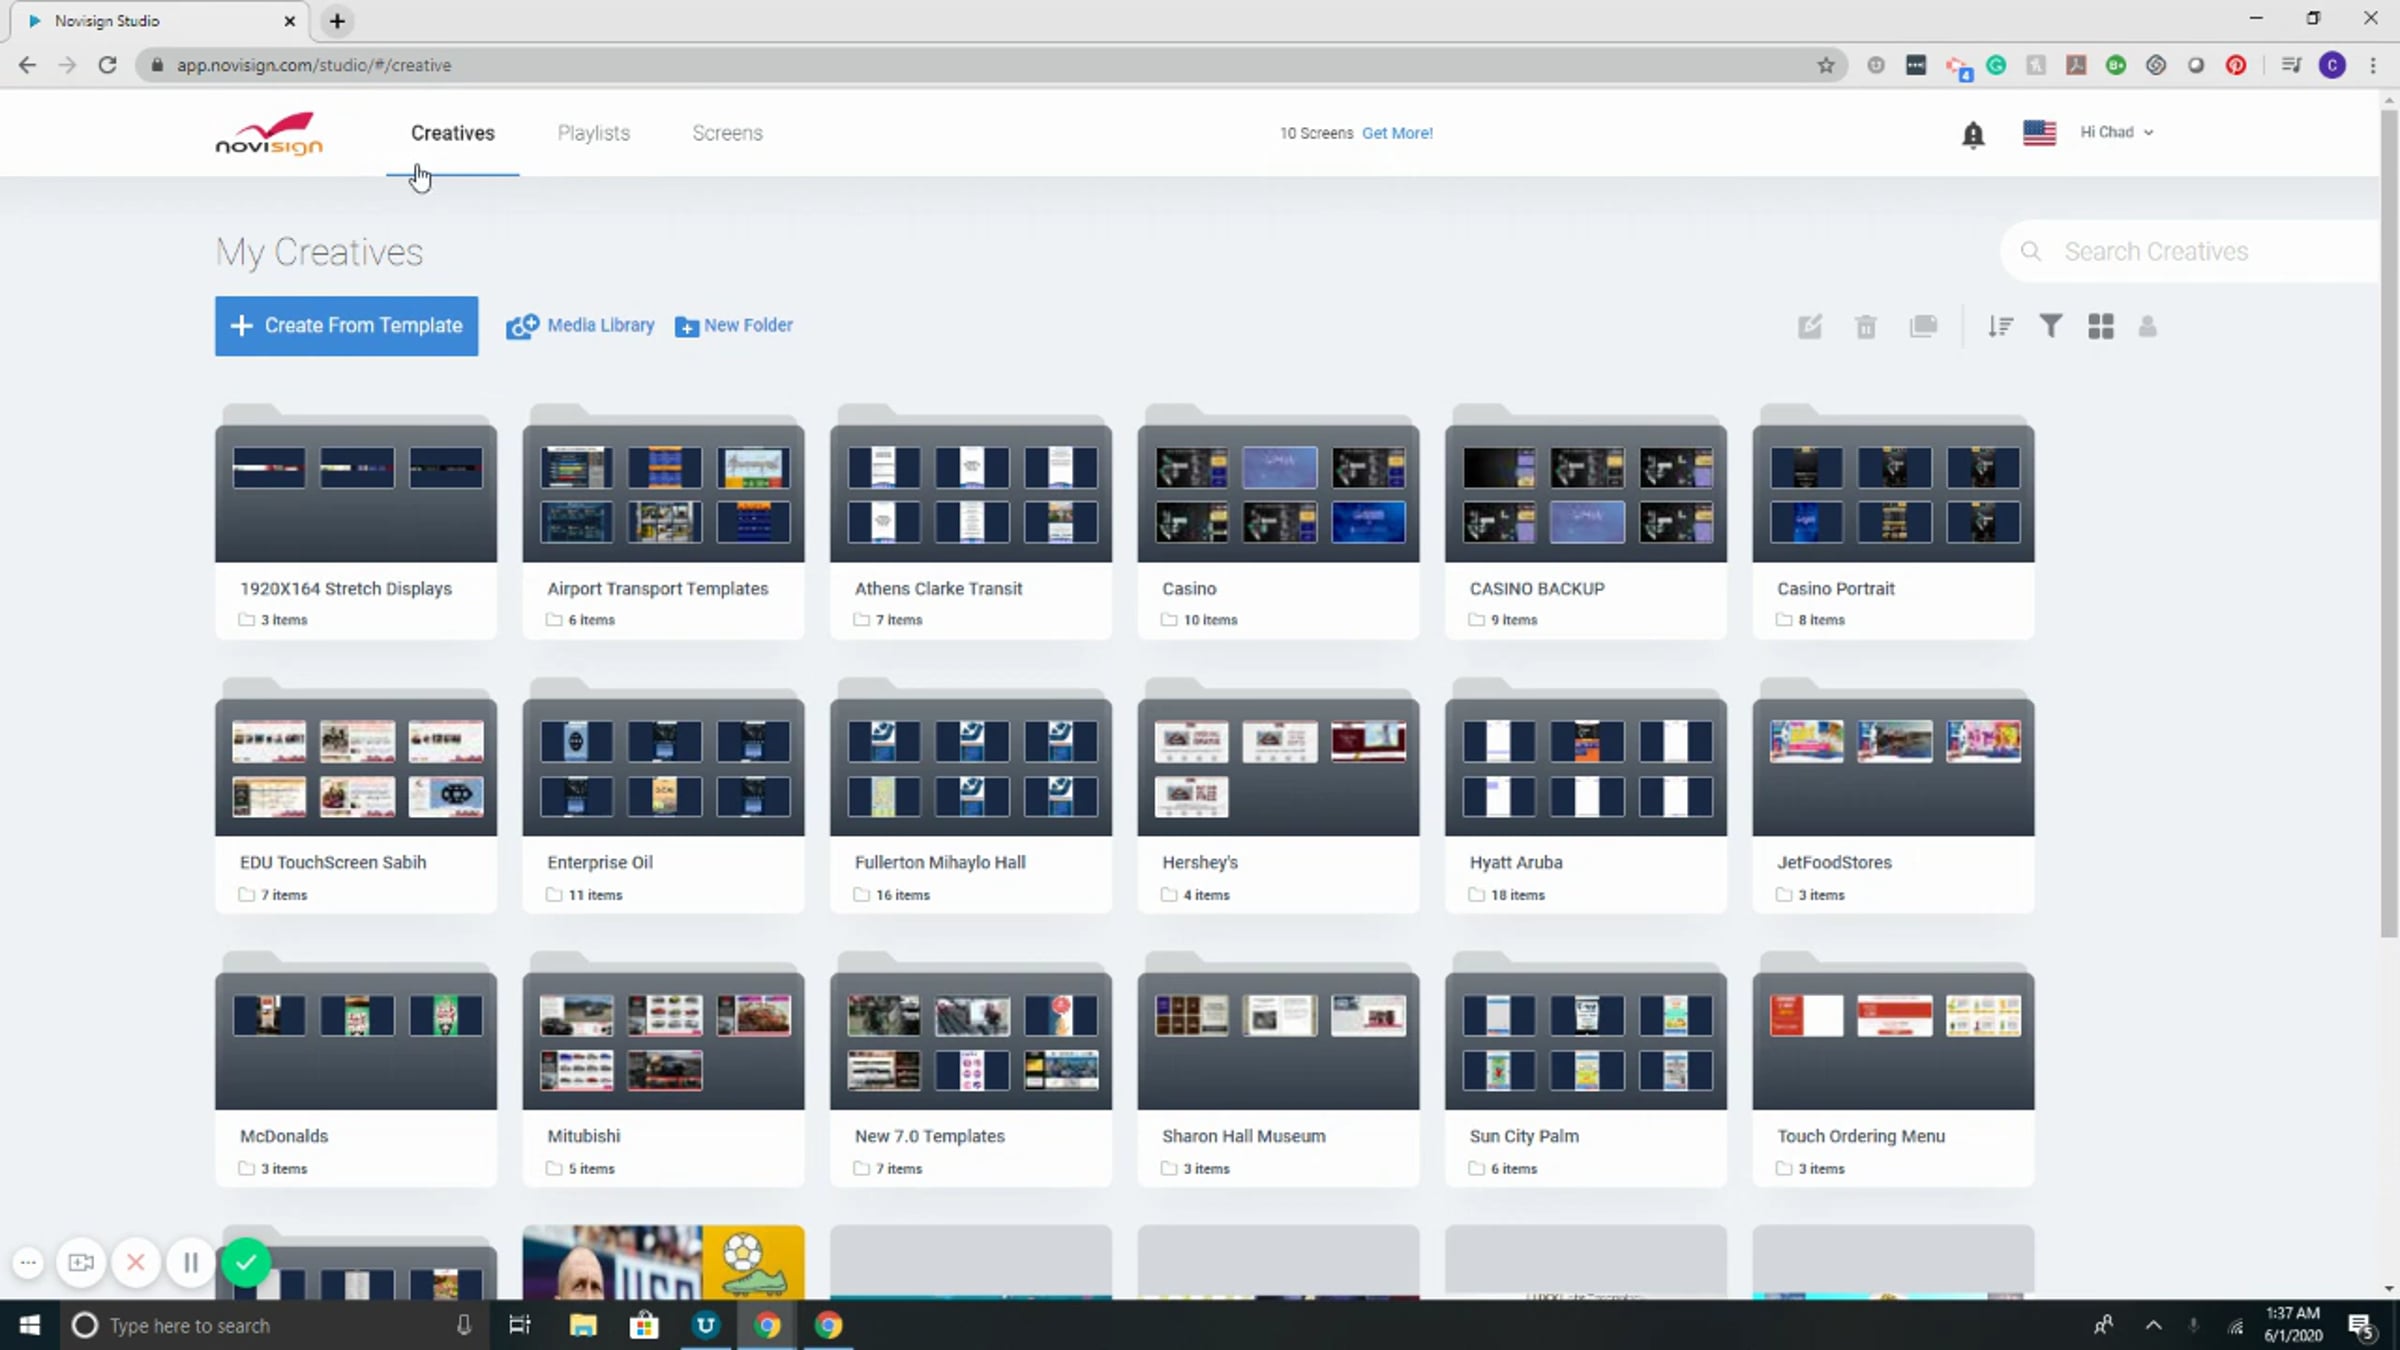Screen dimensions: 2400x1350
Task: Open the 1920X164 Stretch Displays folder
Action: [x=356, y=520]
